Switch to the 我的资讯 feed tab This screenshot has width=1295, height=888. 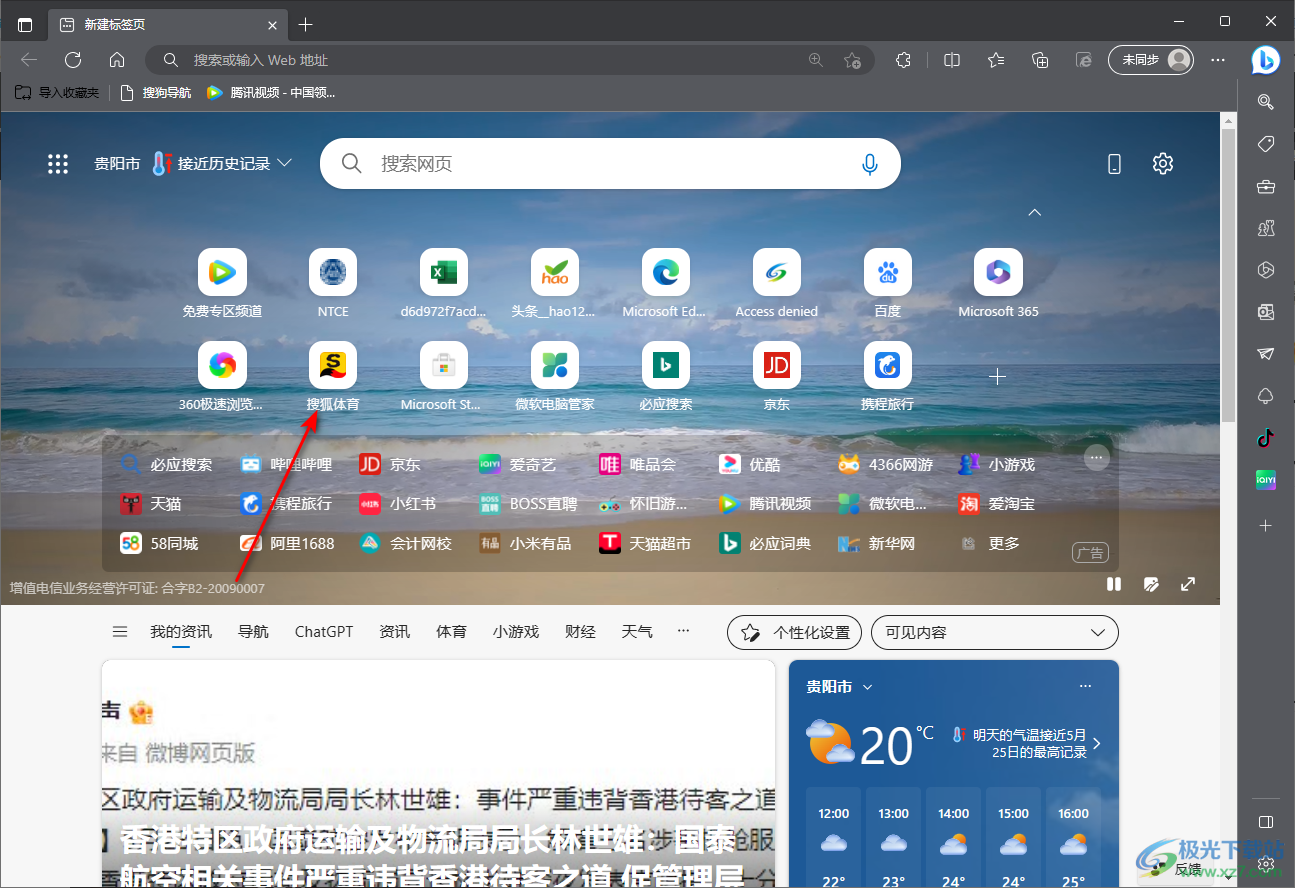(181, 632)
